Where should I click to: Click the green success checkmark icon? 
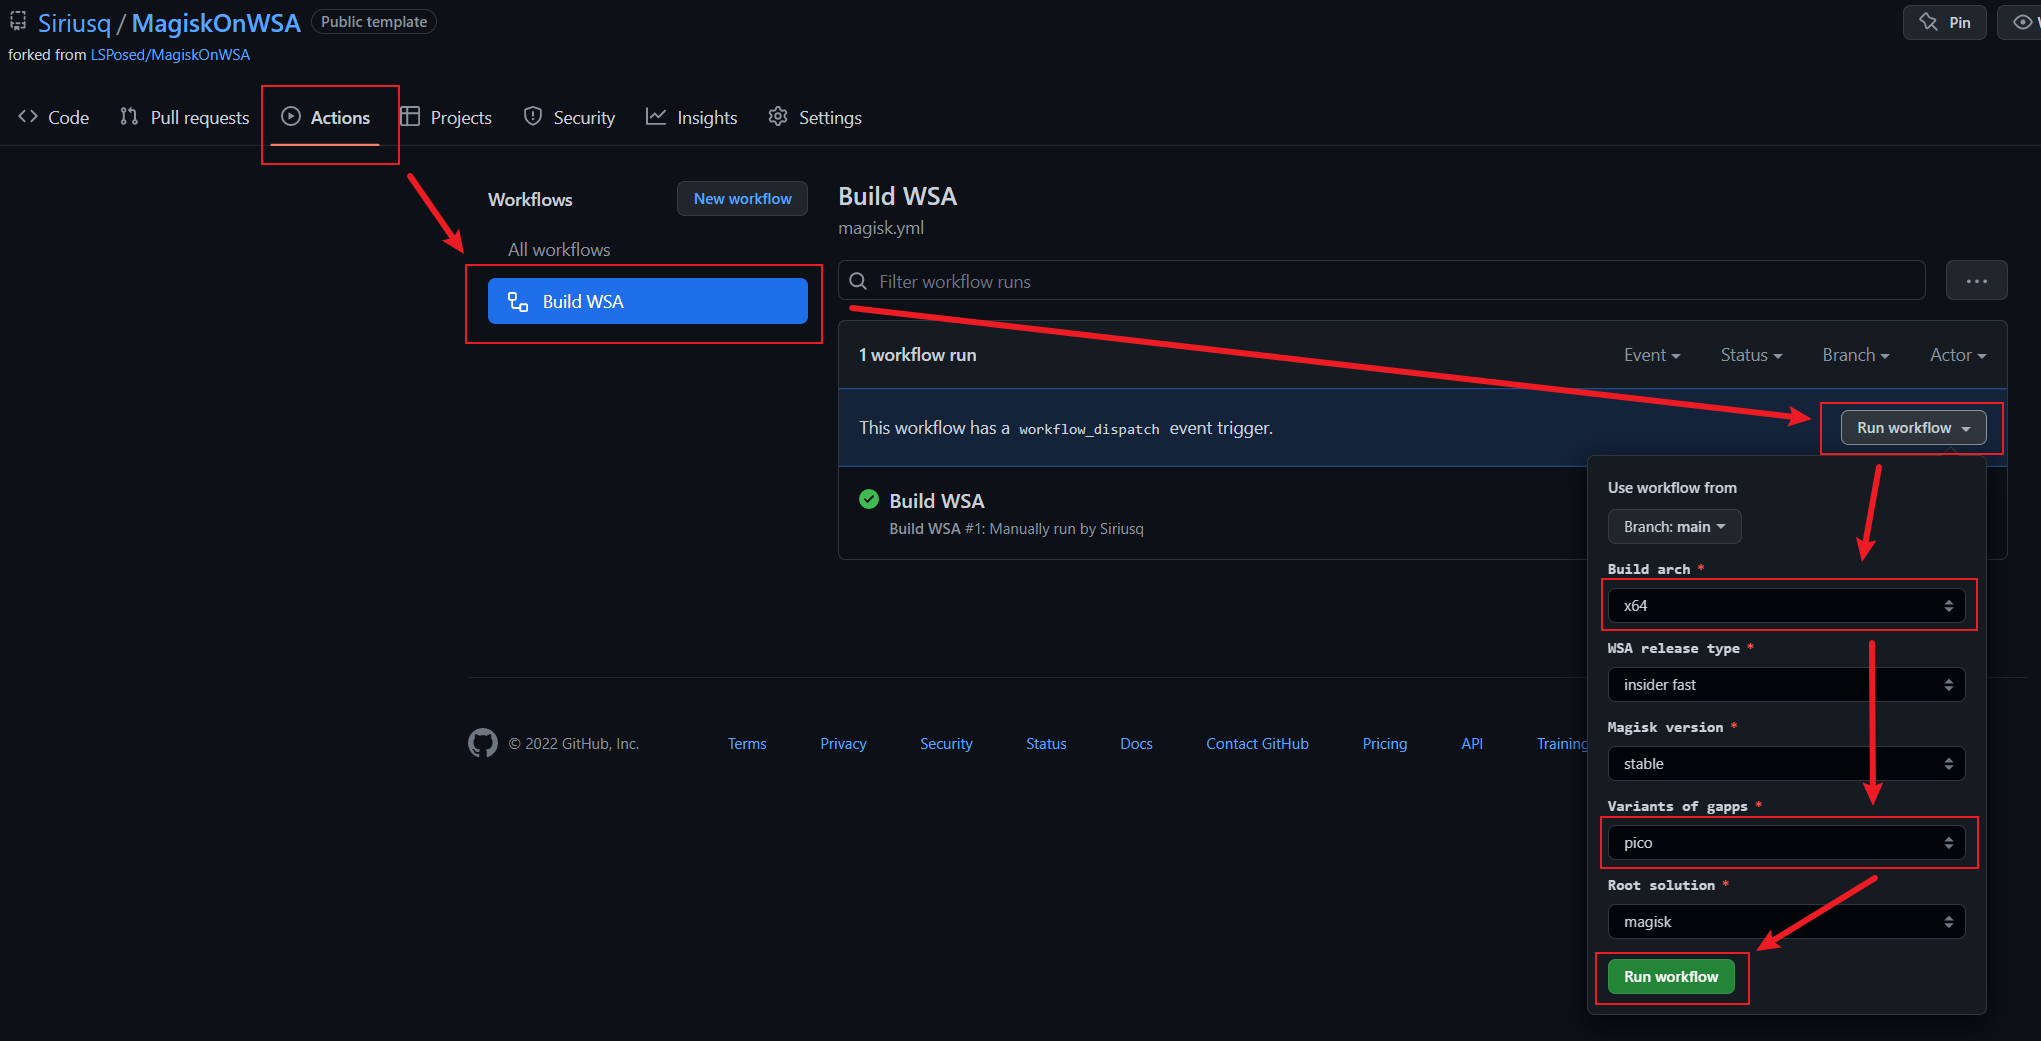pos(869,500)
